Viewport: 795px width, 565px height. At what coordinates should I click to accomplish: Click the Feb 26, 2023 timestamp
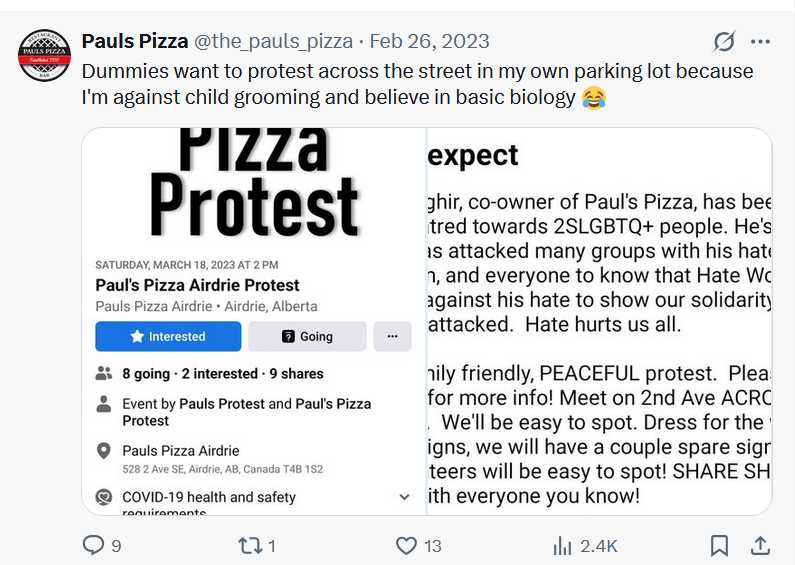click(430, 41)
